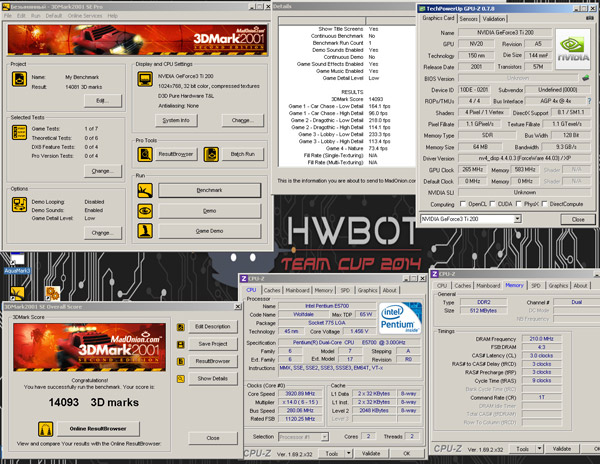Screen dimensions: 600x464
Task: Click the bus interface question mark in GPU-Z
Action: (589, 101)
